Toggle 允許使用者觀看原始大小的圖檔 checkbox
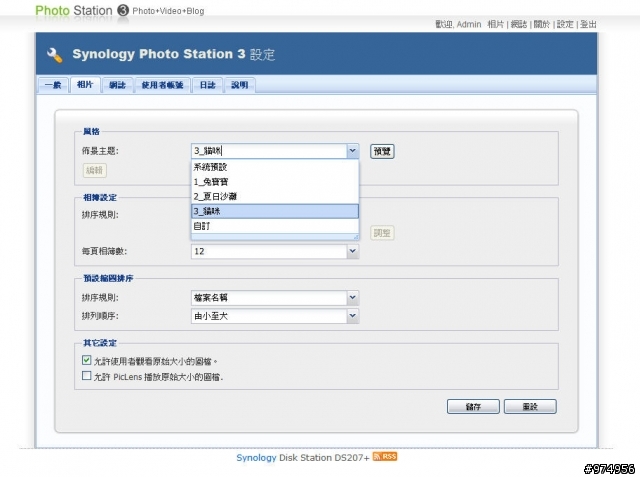640x477 pixels. click(x=86, y=360)
